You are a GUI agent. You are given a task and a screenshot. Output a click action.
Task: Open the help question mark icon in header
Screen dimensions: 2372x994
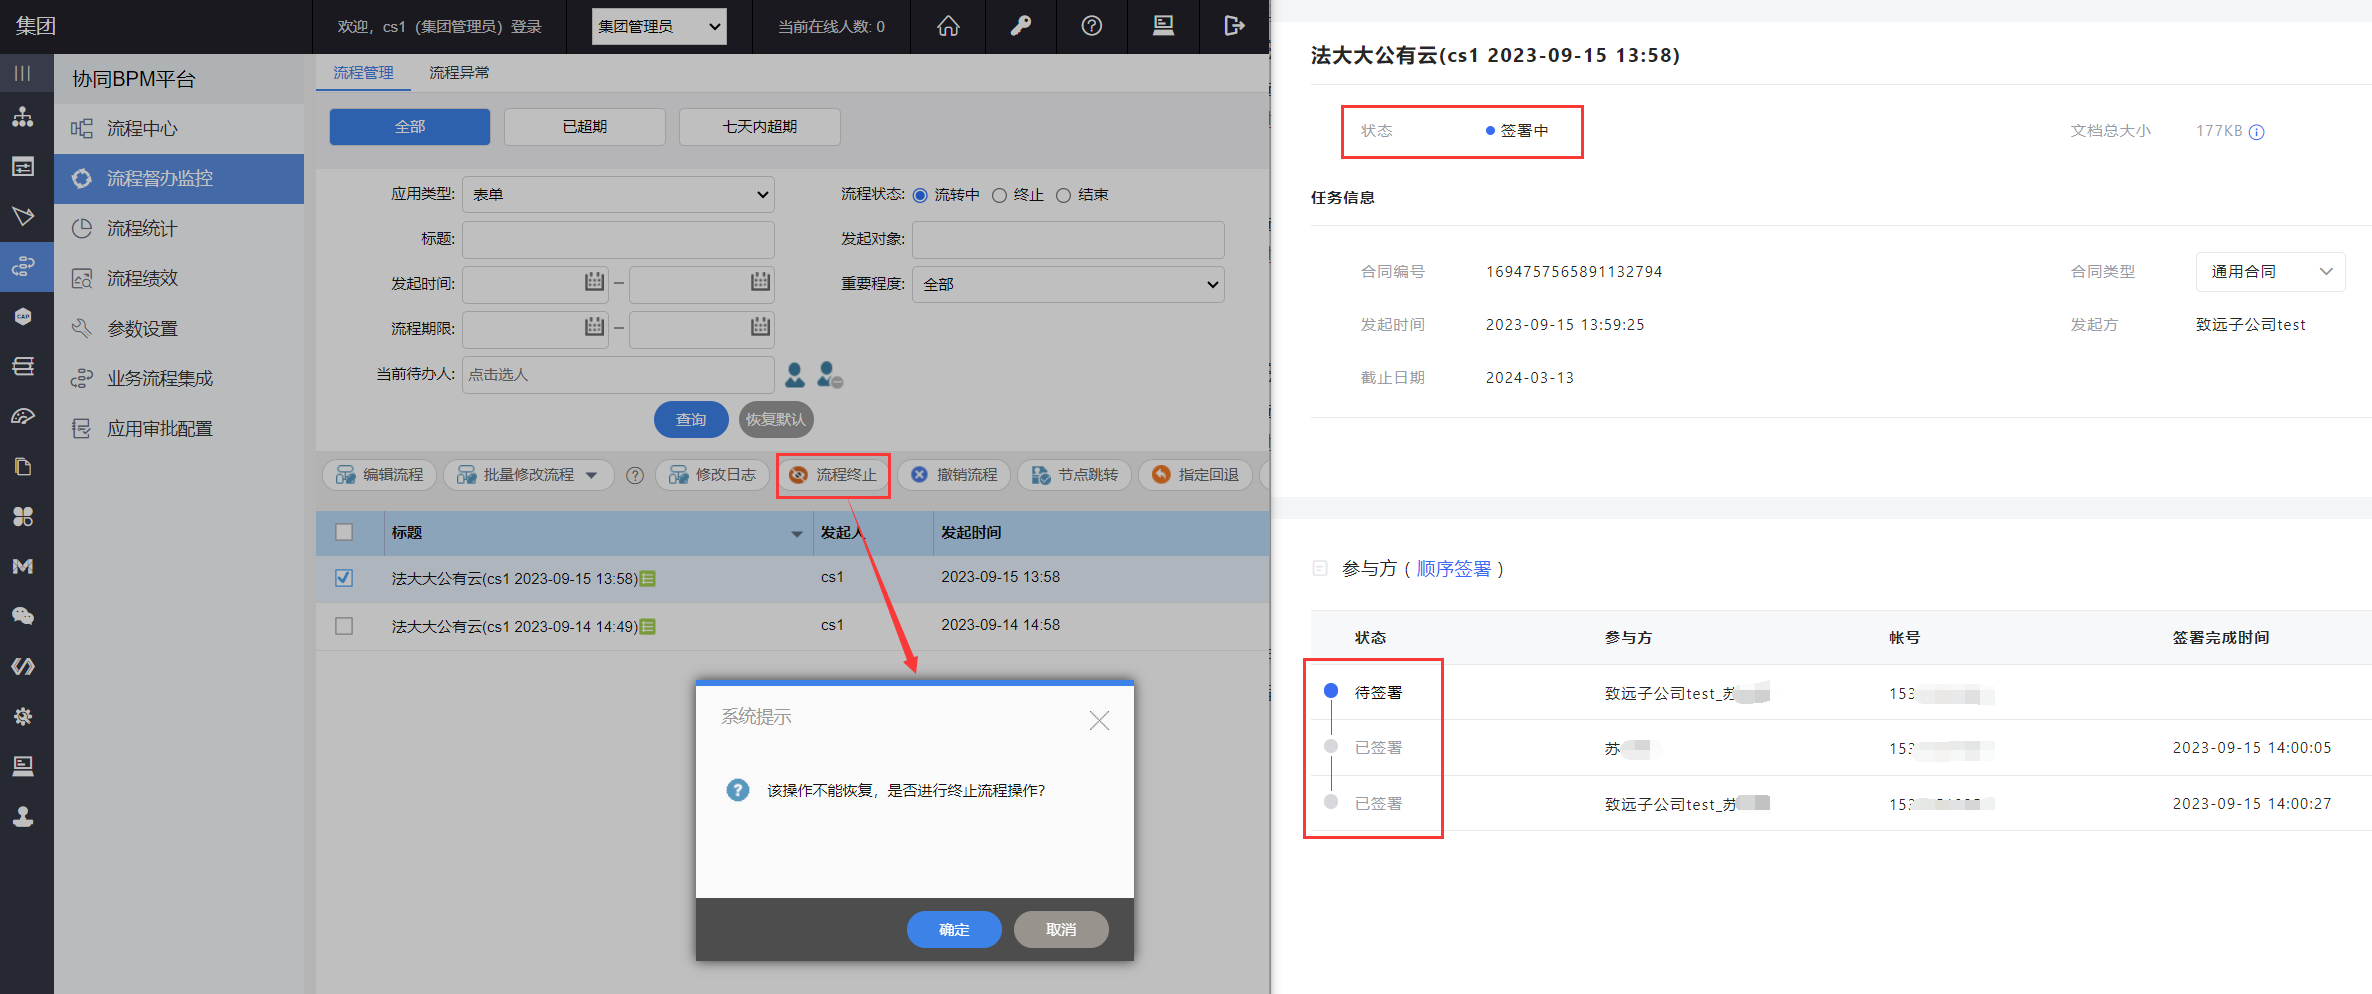(1092, 26)
